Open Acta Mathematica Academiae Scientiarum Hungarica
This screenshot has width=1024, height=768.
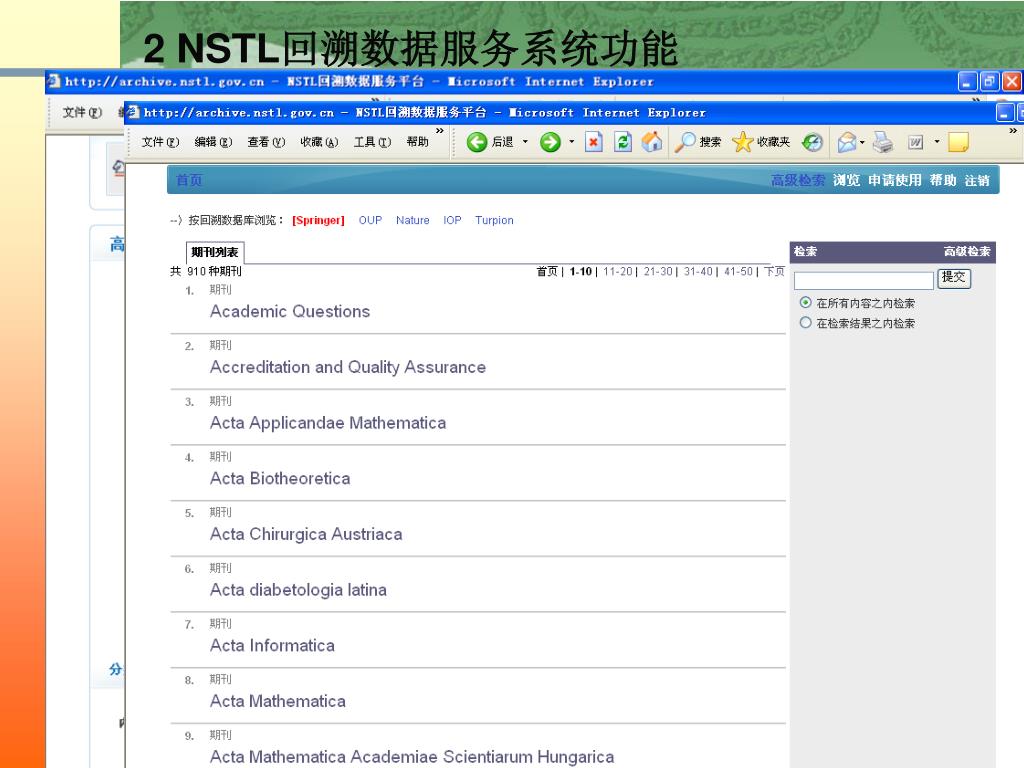coord(412,757)
